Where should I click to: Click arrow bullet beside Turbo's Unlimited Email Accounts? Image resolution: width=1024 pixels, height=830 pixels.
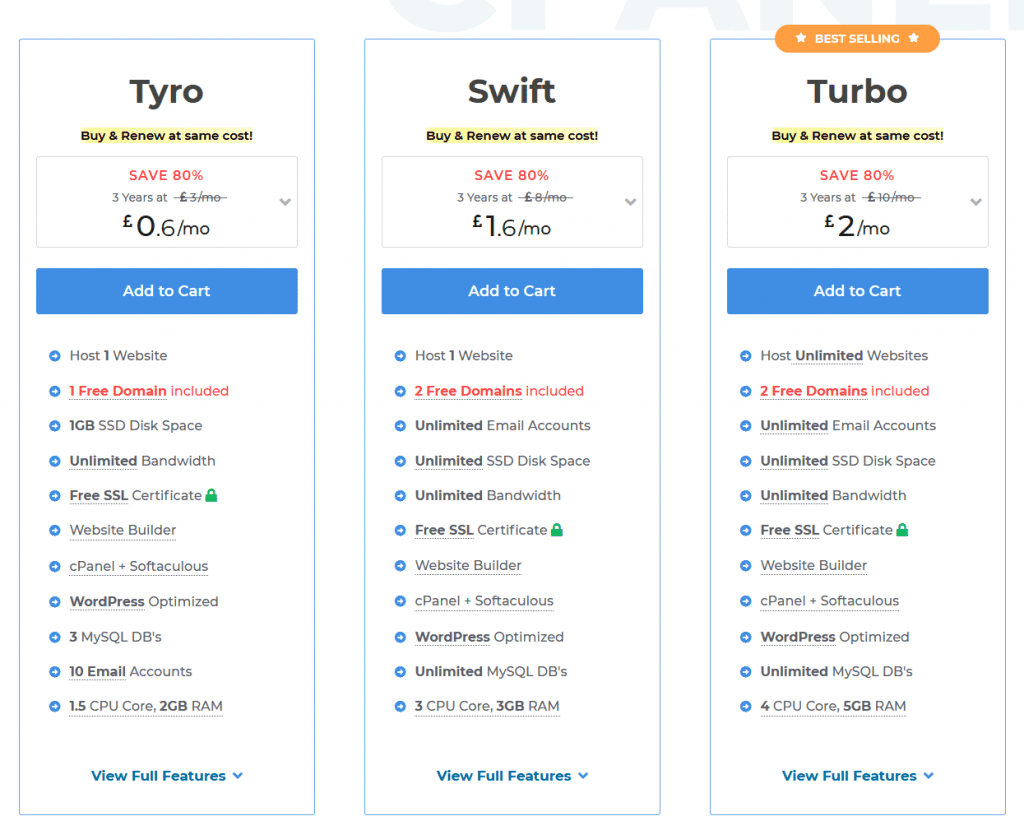(x=746, y=426)
